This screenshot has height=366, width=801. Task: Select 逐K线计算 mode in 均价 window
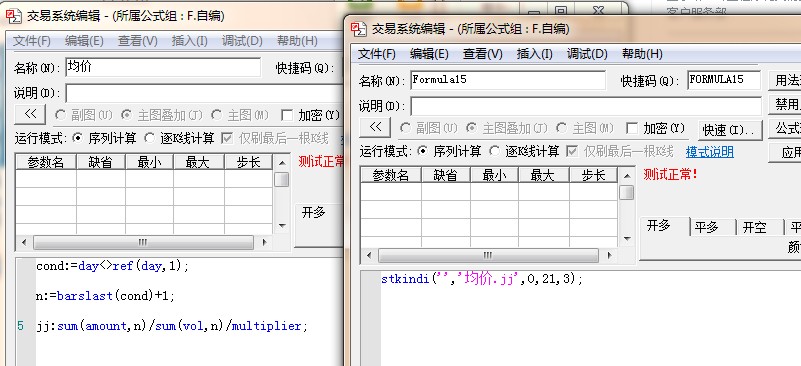coord(150,138)
